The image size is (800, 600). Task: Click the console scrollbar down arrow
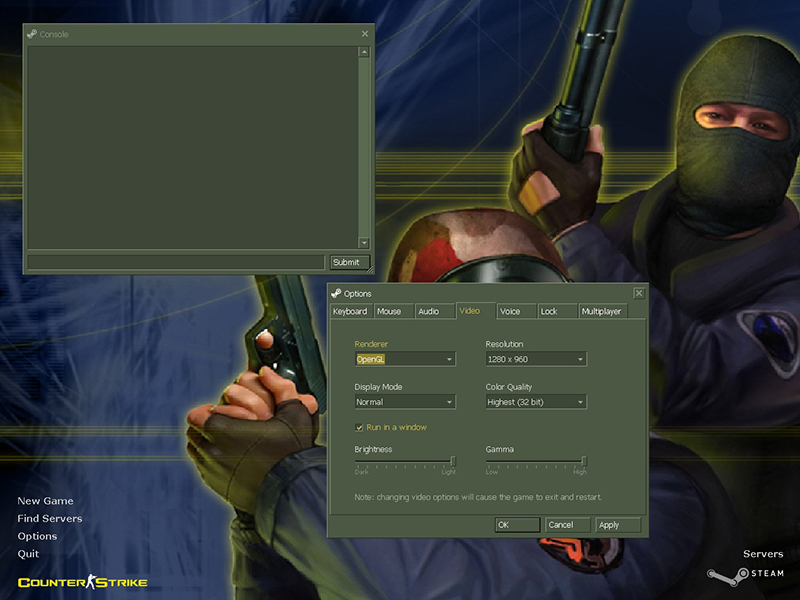[364, 242]
